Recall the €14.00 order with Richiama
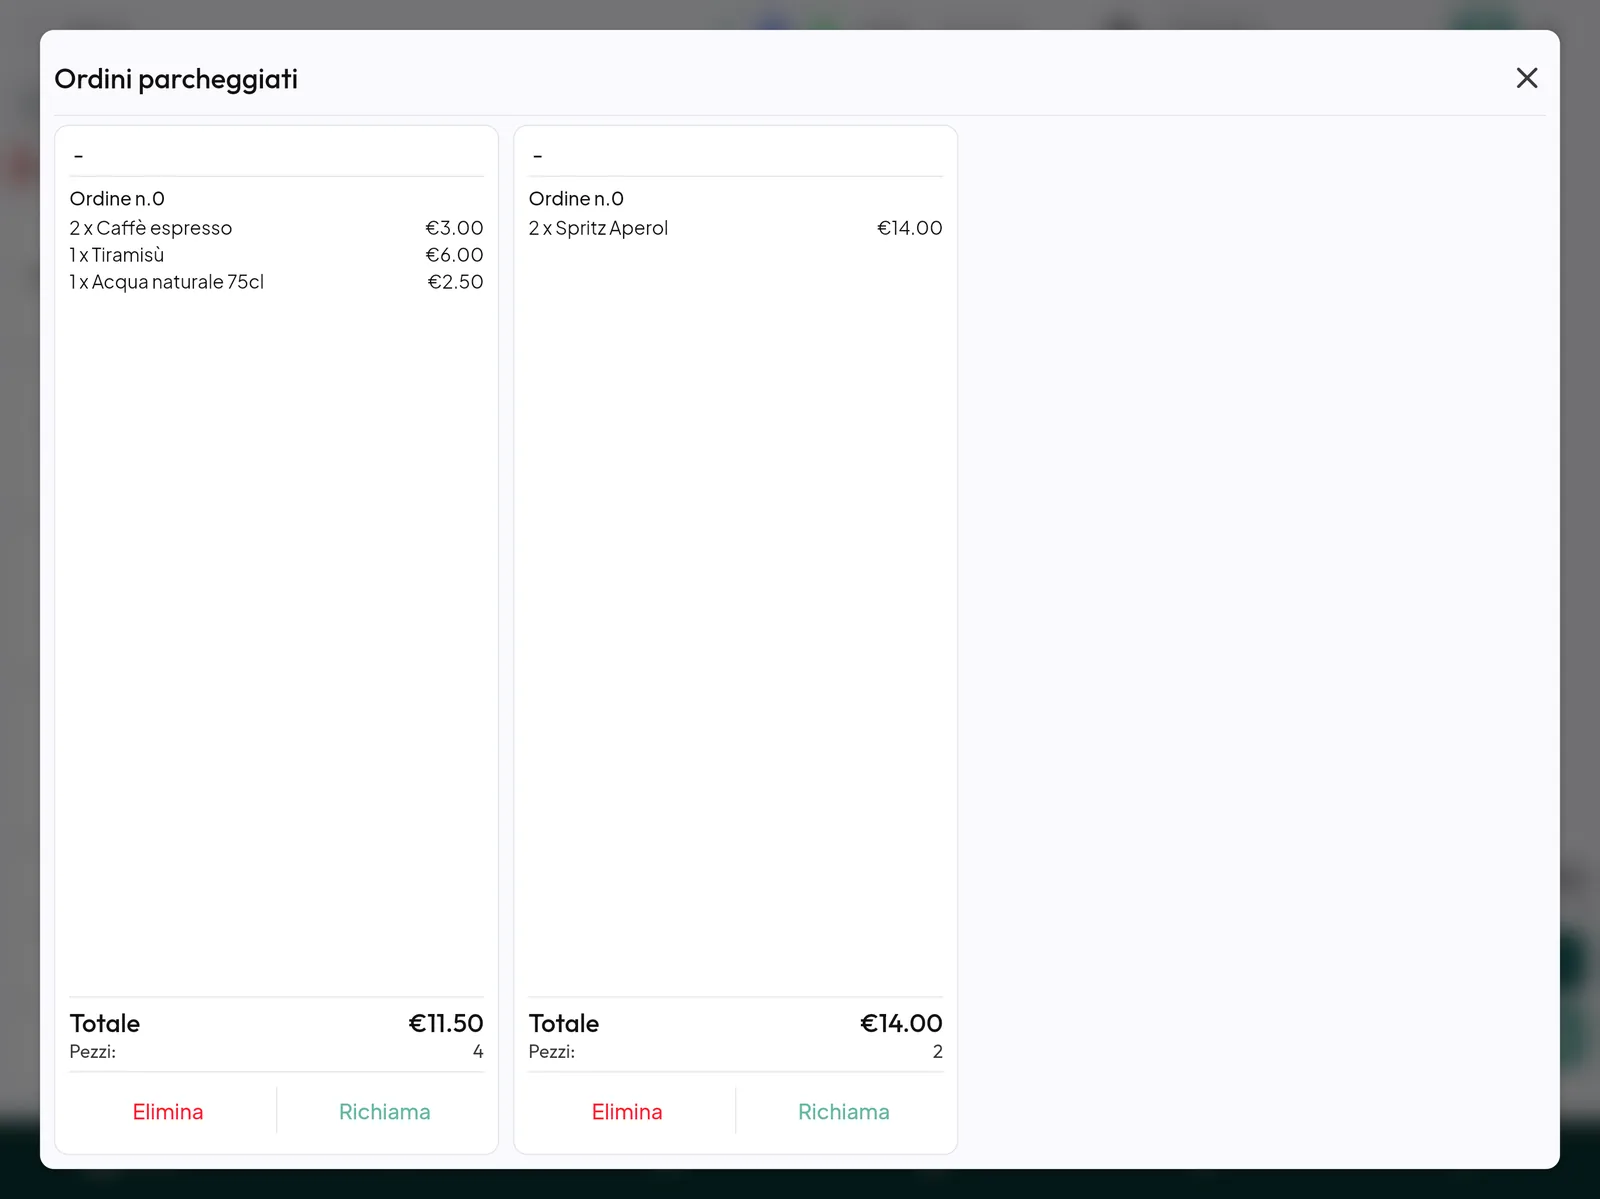Image resolution: width=1600 pixels, height=1199 pixels. 844,1112
